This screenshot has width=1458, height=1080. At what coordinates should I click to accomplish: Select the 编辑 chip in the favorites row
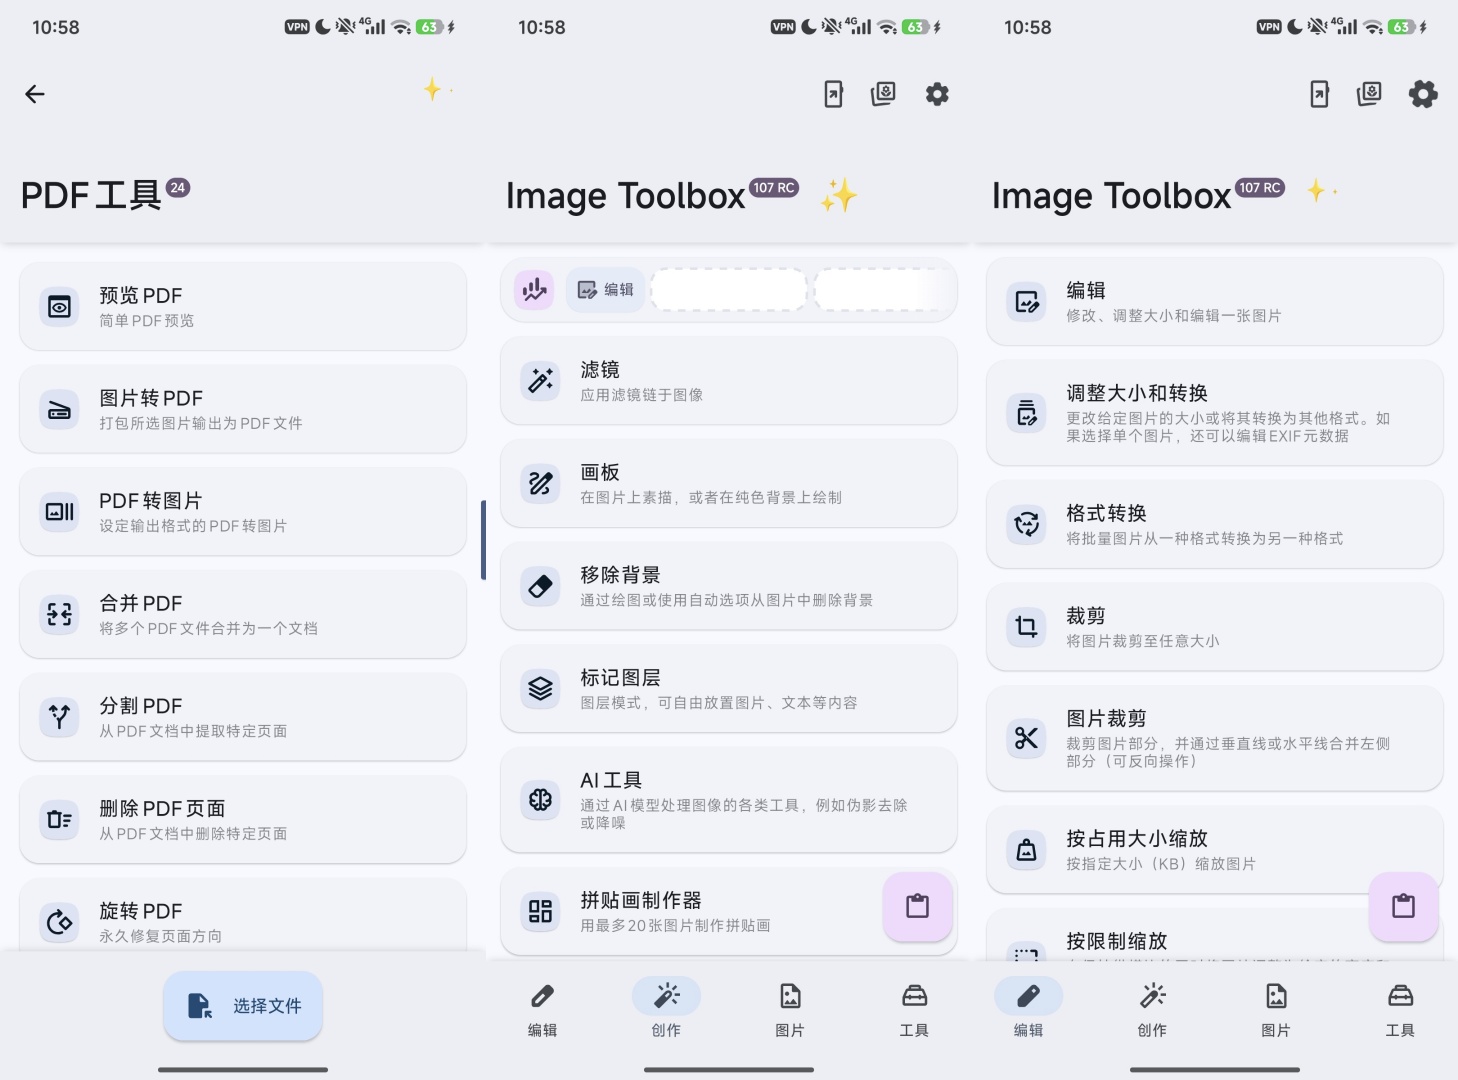[606, 290]
